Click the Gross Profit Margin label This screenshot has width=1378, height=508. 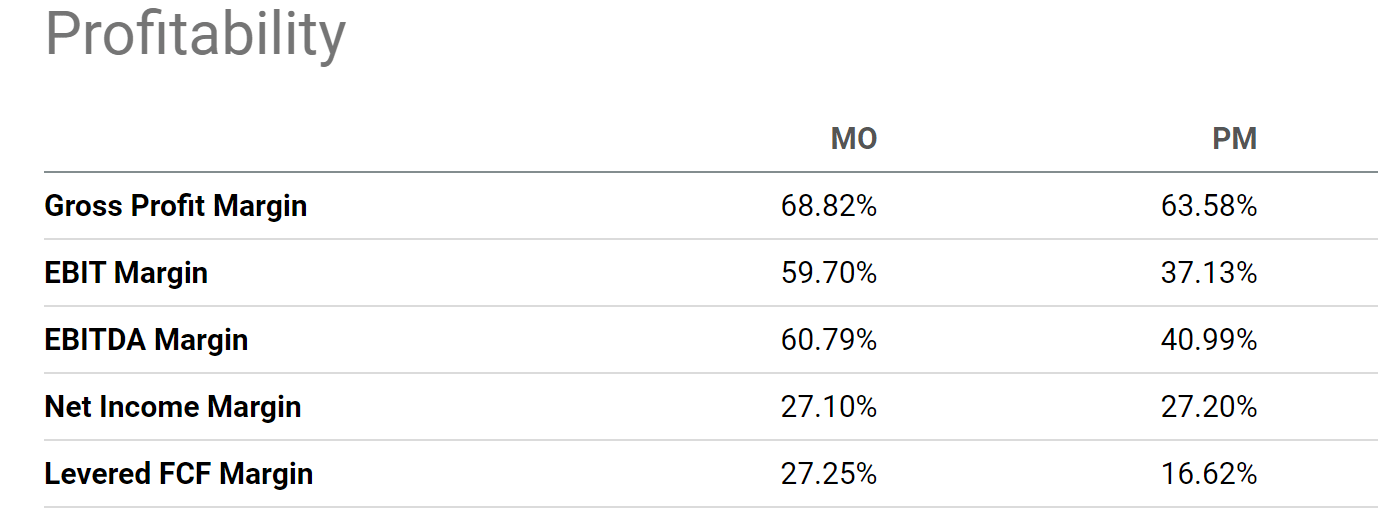pos(176,206)
